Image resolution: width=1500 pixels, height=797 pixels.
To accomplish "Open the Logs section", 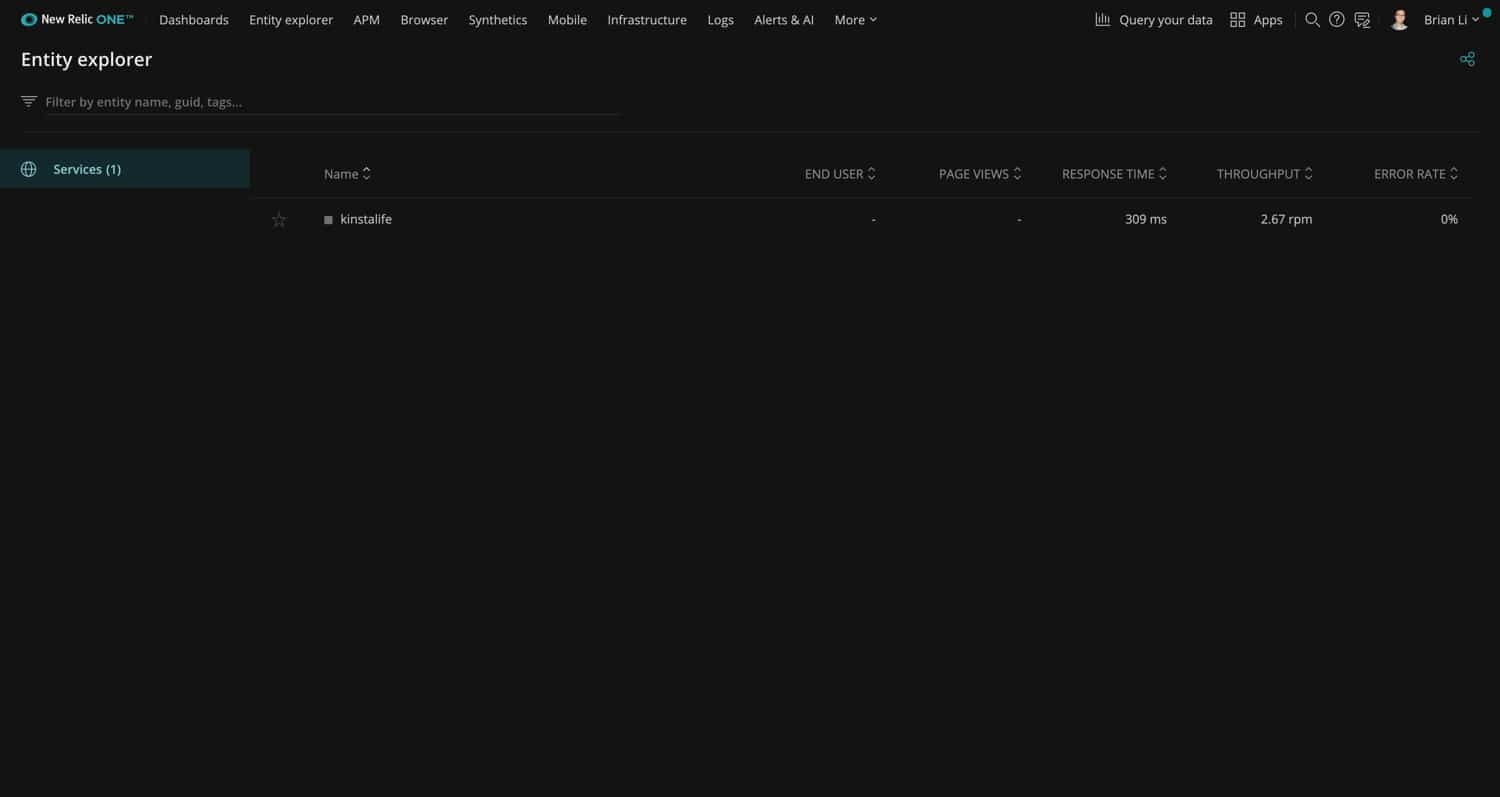I will point(721,20).
